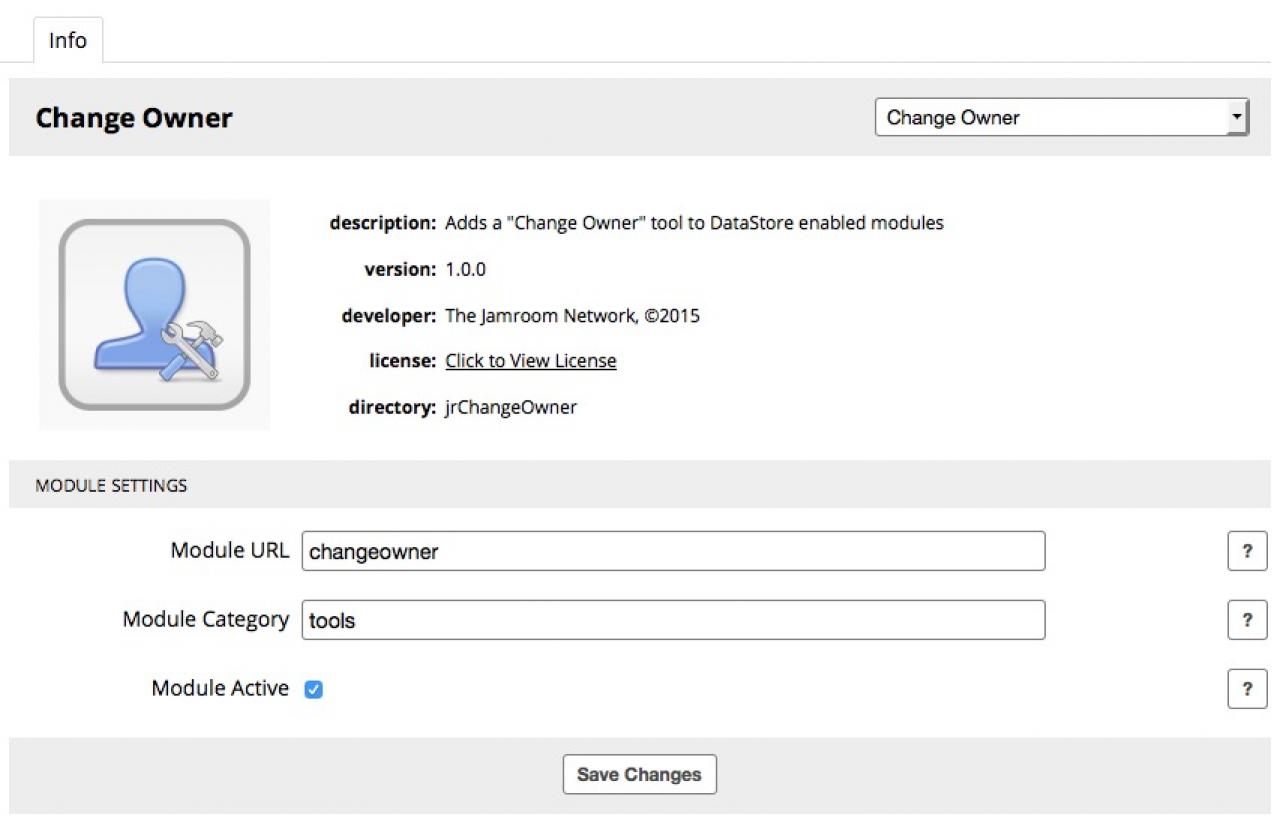
Task: Click the Module URL label
Action: point(230,550)
